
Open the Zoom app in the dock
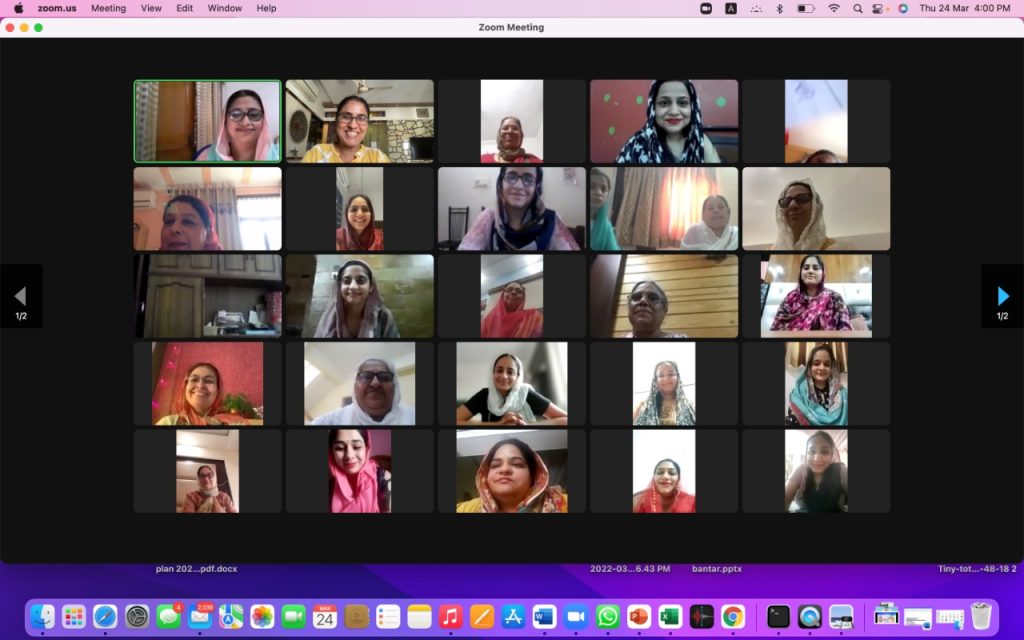(575, 617)
